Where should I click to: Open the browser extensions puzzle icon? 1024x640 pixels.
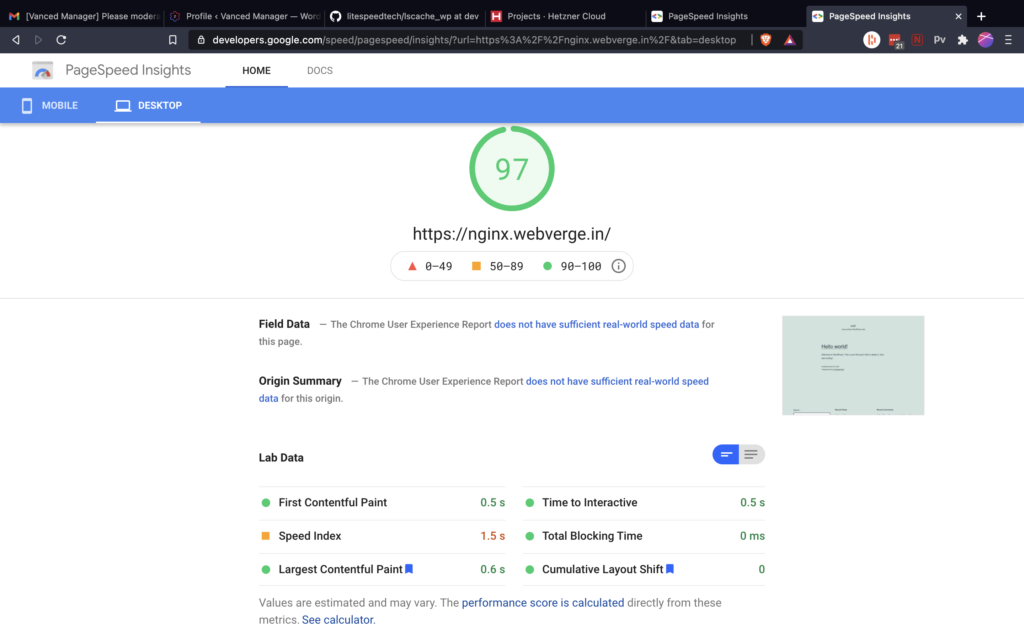pyautogui.click(x=963, y=40)
